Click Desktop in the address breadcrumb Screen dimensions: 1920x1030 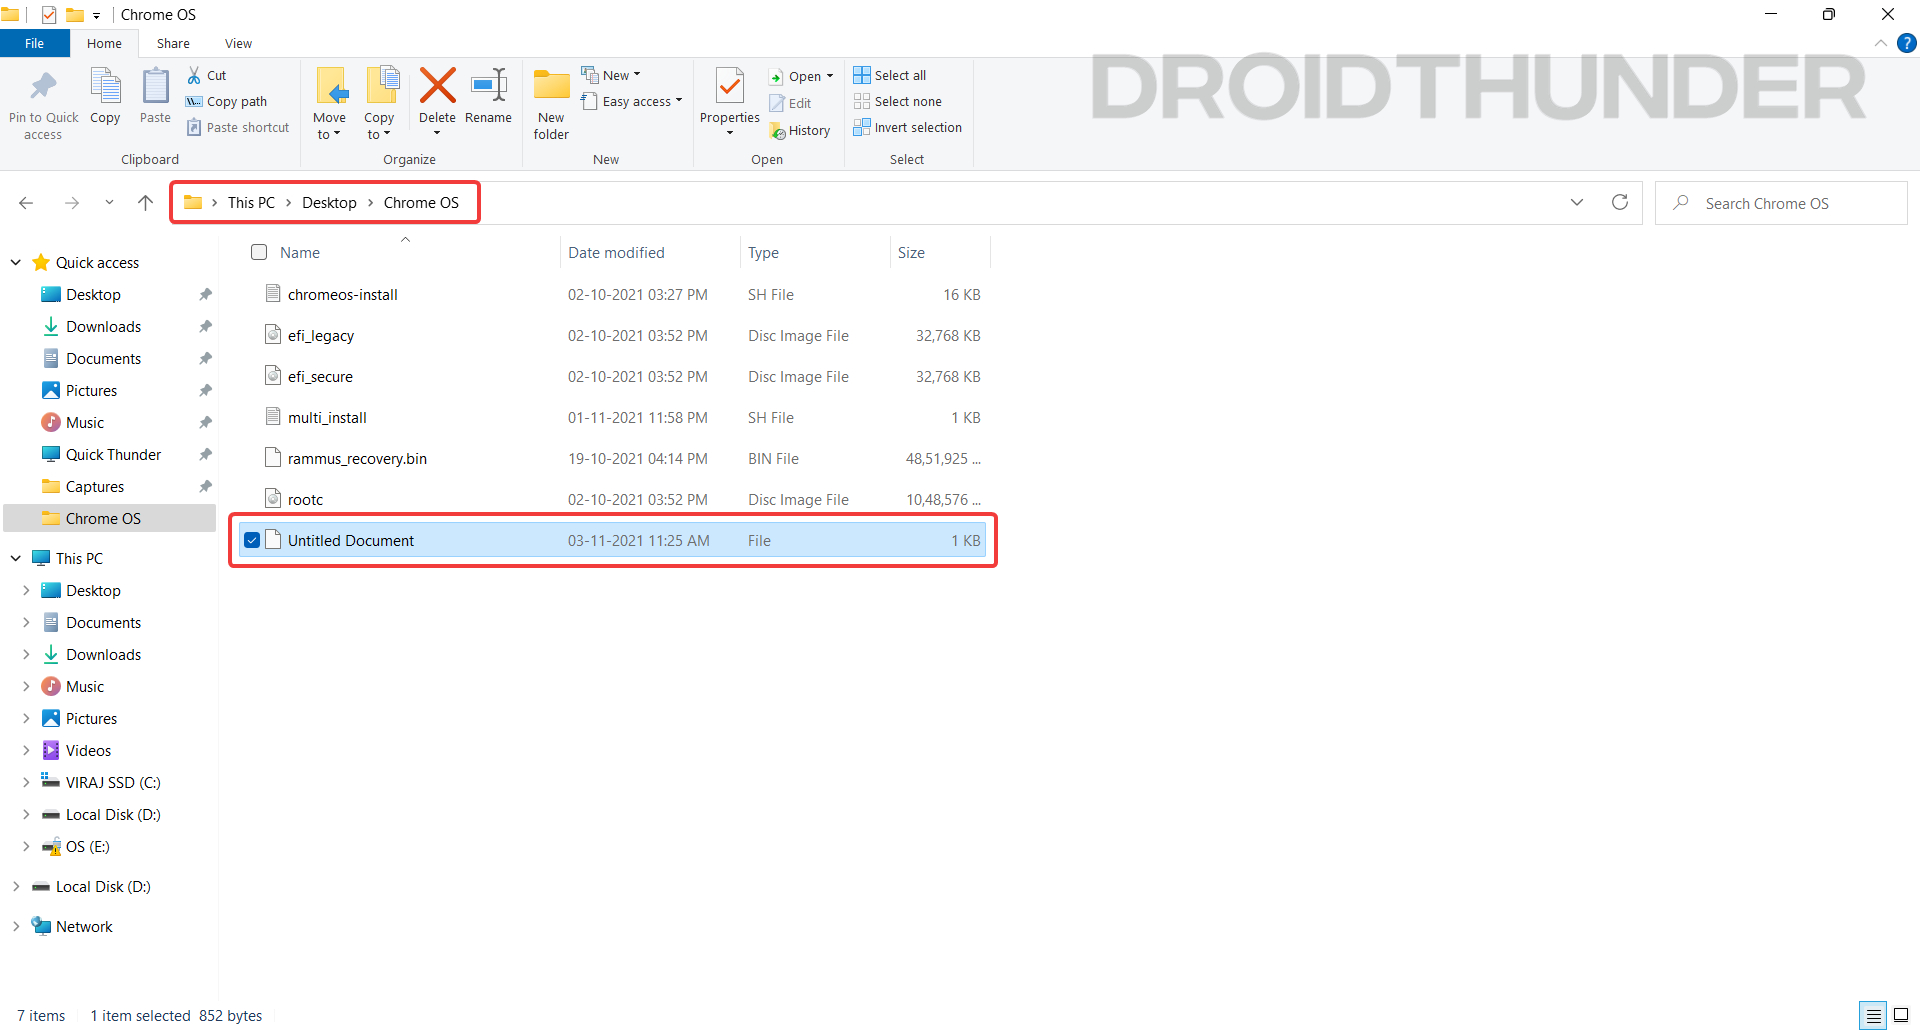pos(329,202)
